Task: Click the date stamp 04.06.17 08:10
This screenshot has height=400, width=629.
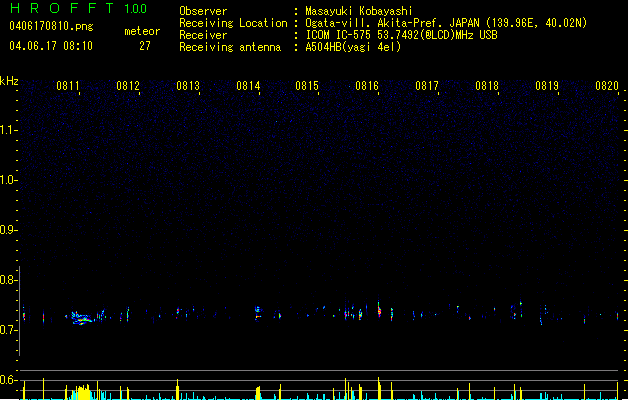Action: coord(51,46)
